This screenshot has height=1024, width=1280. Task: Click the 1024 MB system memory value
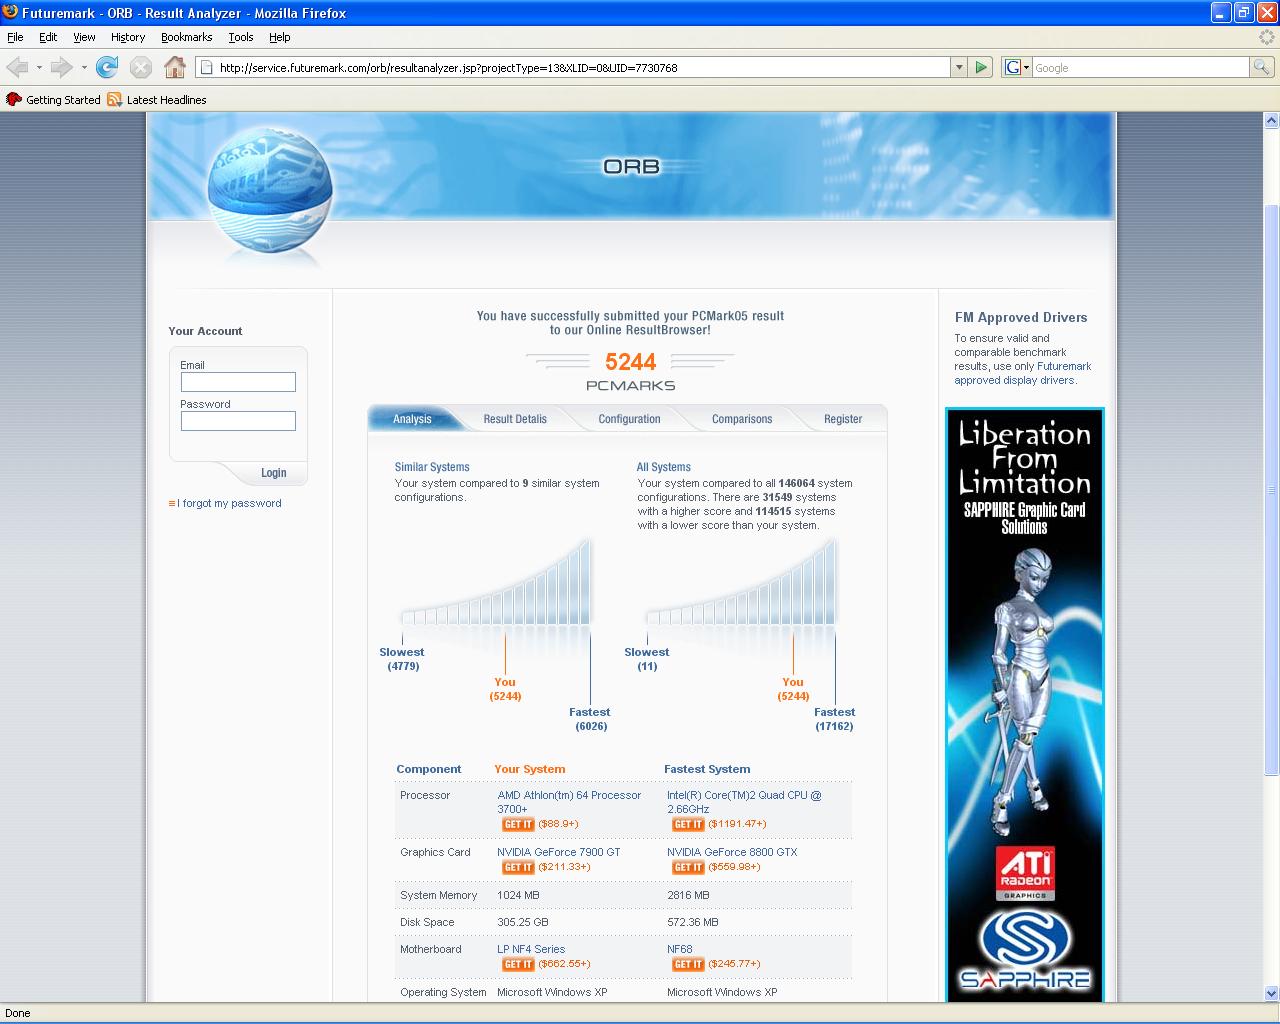[x=518, y=895]
